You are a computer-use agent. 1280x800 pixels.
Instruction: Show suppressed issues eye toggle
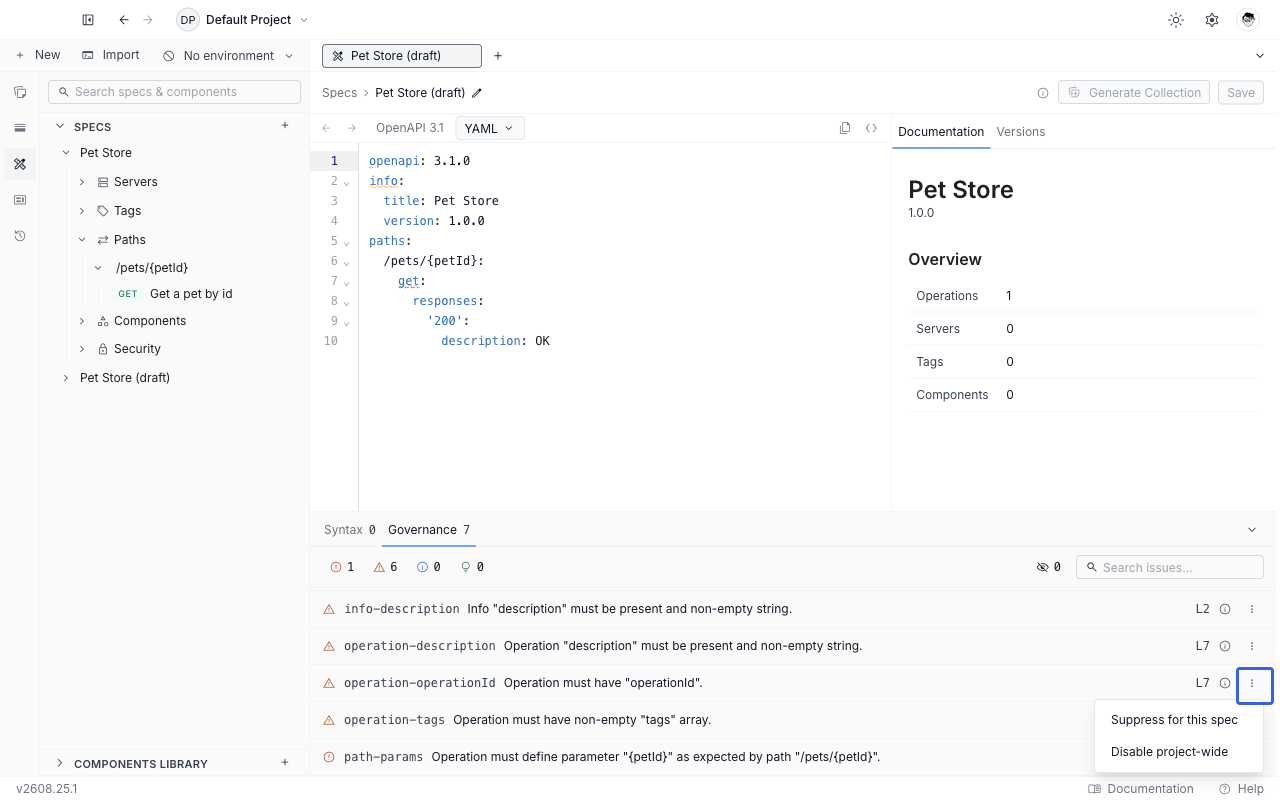1048,567
